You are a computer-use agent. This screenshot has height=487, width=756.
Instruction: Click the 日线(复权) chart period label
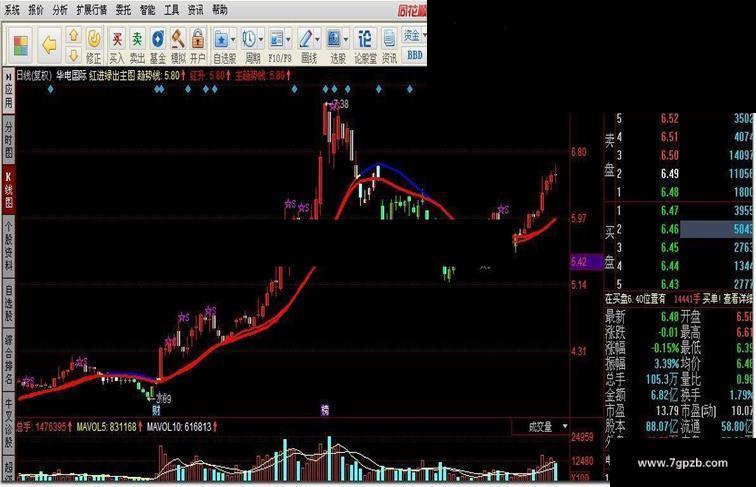pyautogui.click(x=33, y=76)
